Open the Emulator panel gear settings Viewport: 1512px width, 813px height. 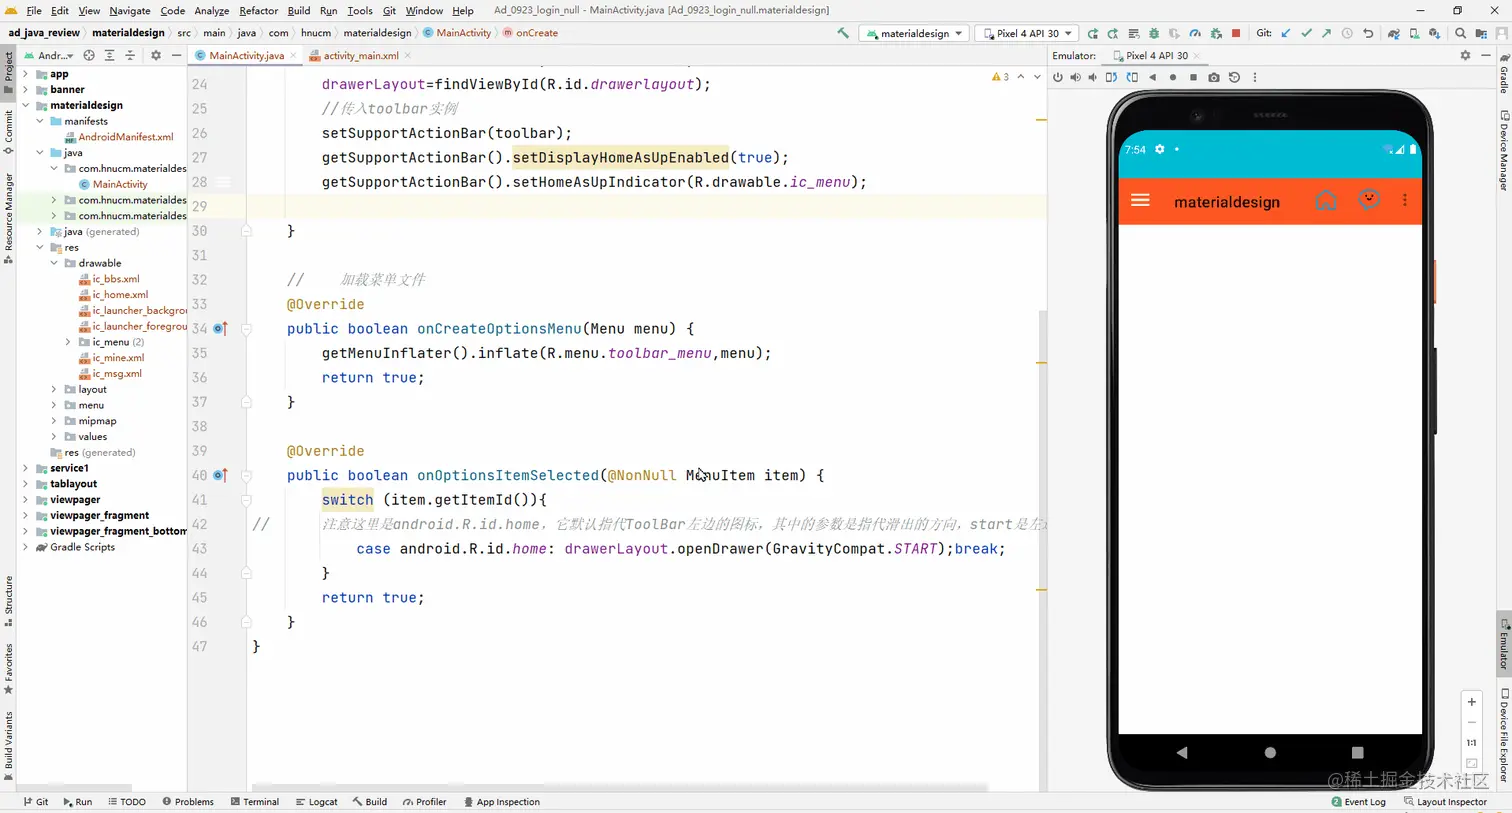pos(1465,55)
